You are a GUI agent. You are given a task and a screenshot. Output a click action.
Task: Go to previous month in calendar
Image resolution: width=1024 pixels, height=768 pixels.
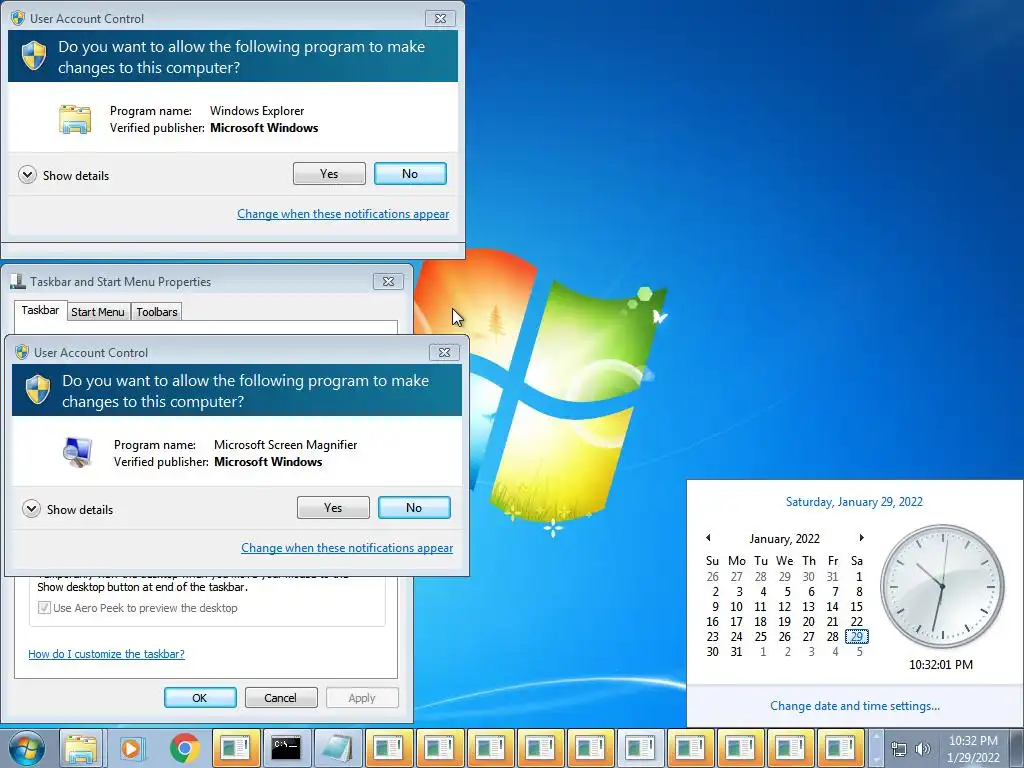709,538
